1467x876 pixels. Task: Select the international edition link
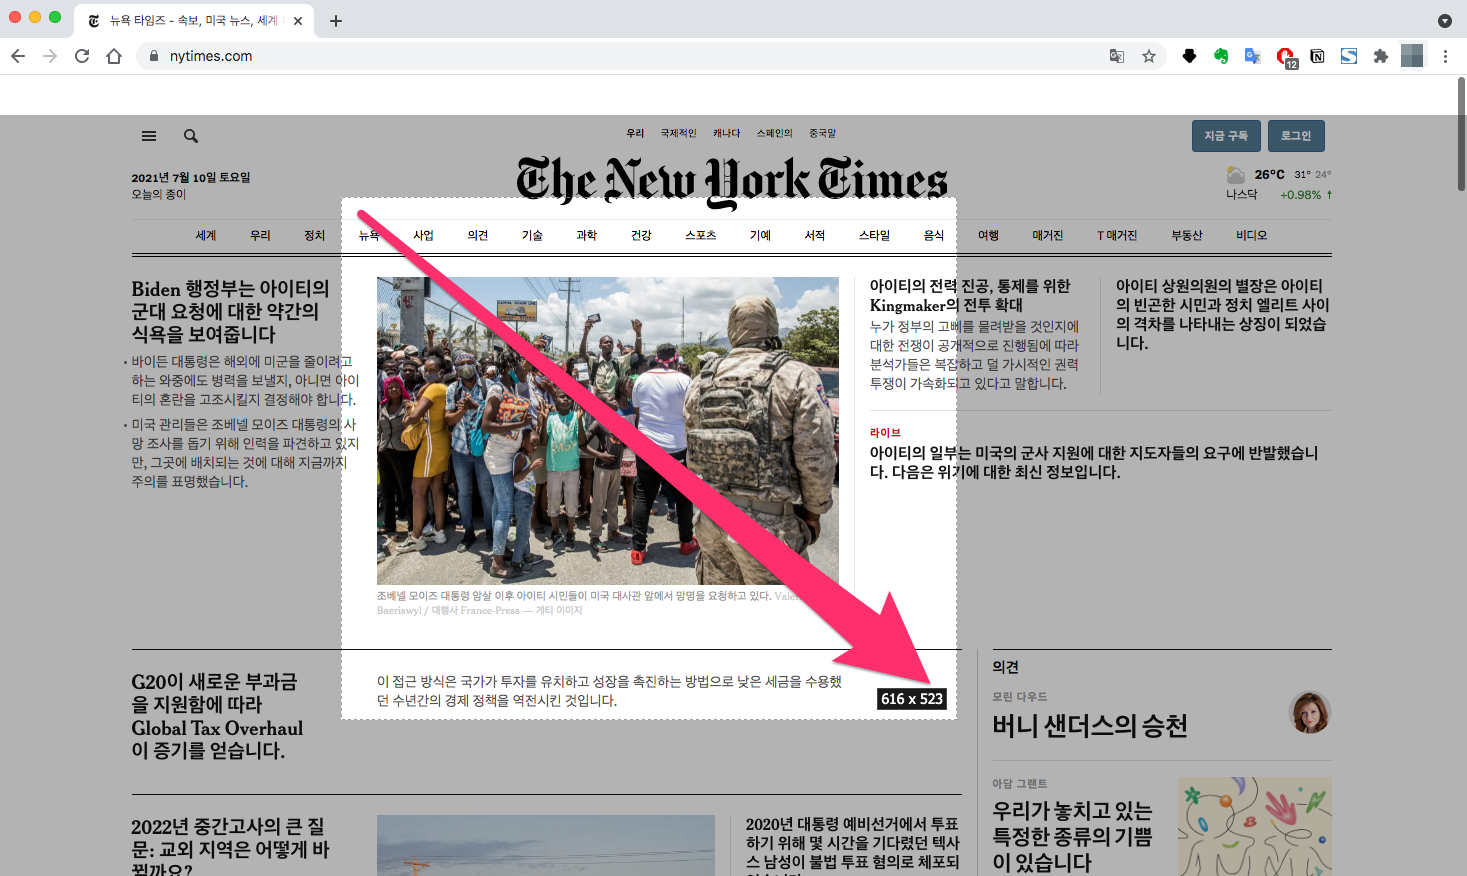coord(678,133)
